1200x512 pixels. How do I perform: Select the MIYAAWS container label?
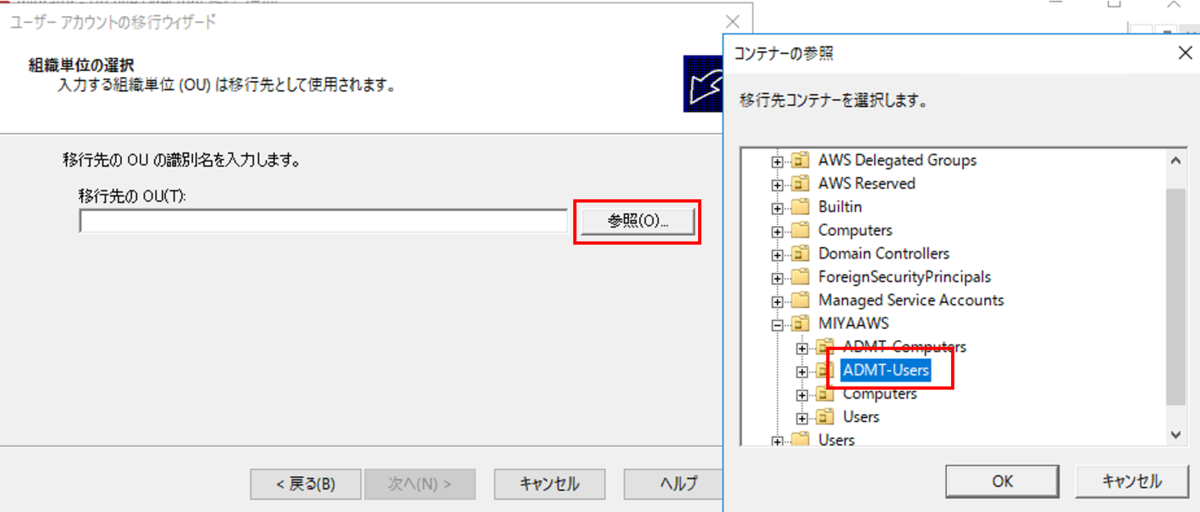tap(853, 324)
